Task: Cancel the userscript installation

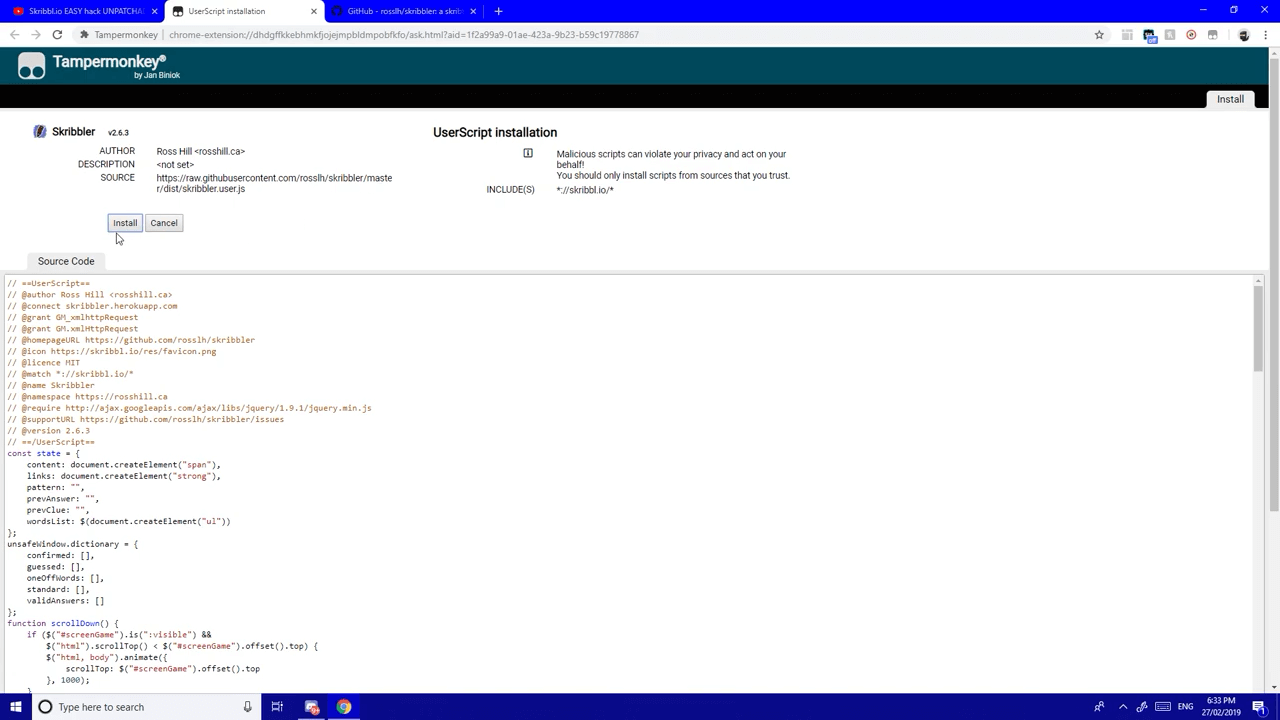Action: (x=164, y=223)
